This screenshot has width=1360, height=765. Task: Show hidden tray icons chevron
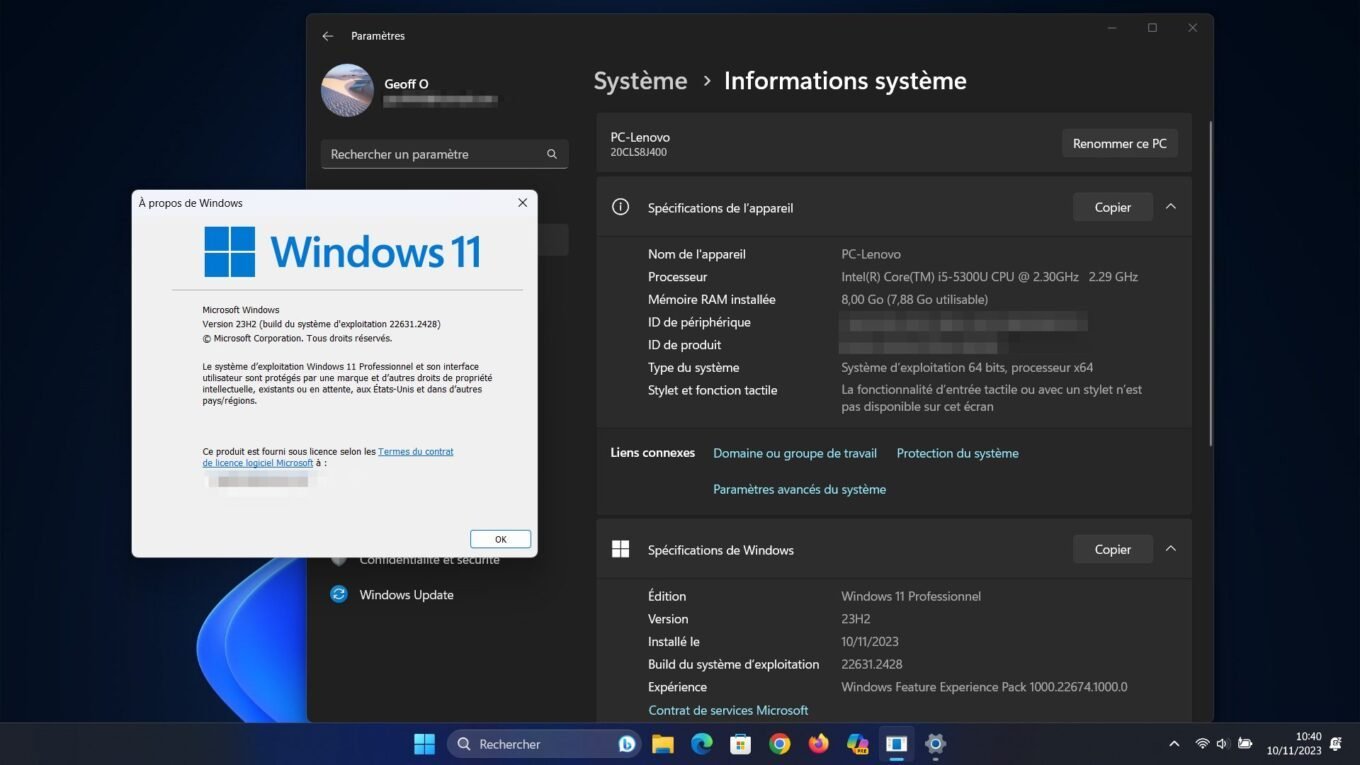pos(1174,744)
